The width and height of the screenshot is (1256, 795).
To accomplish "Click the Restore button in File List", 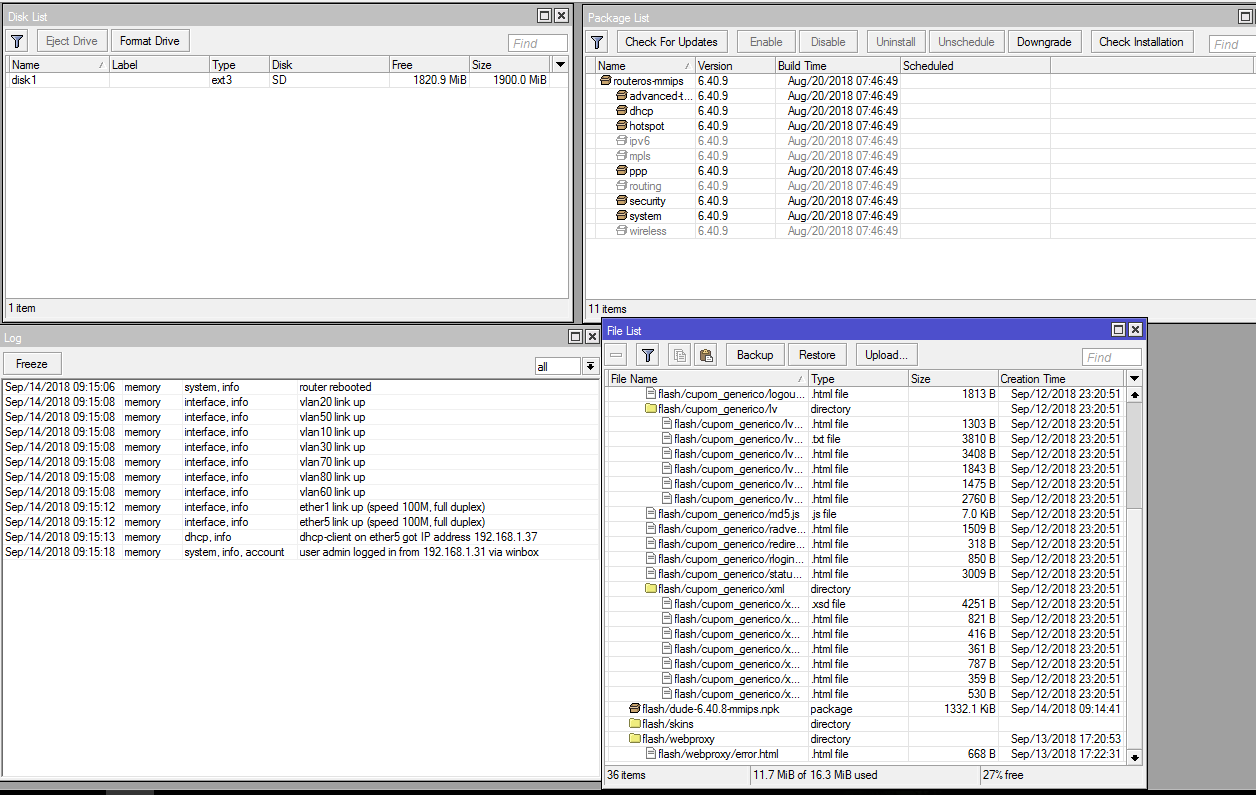I will (817, 355).
